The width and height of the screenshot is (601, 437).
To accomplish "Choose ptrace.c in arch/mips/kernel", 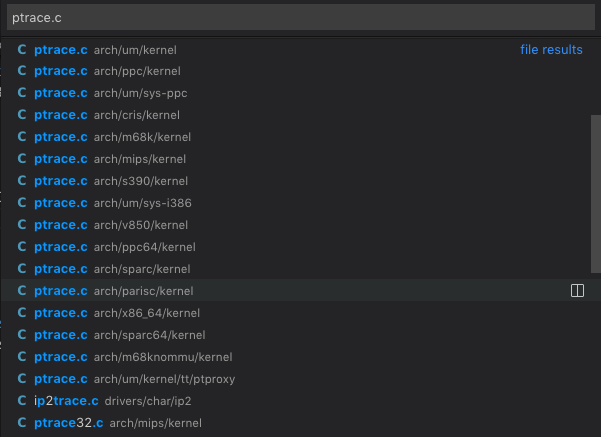I will 300,159.
